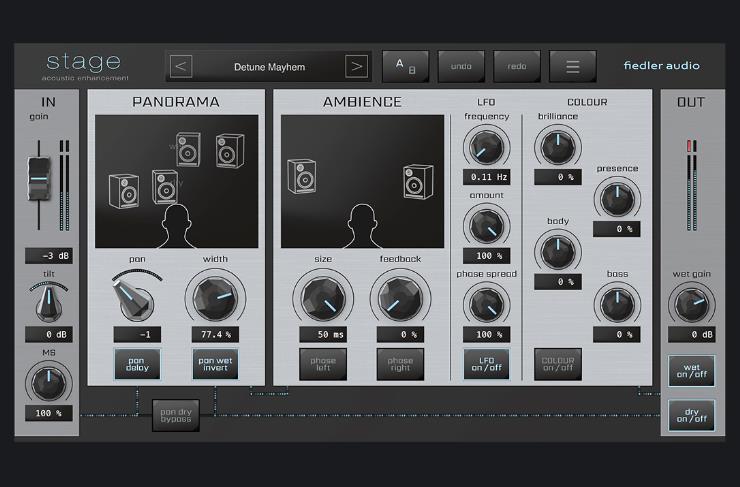Viewport: 740px width, 487px height.
Task: Click the -3 dB input gain value field
Action: click(49, 256)
